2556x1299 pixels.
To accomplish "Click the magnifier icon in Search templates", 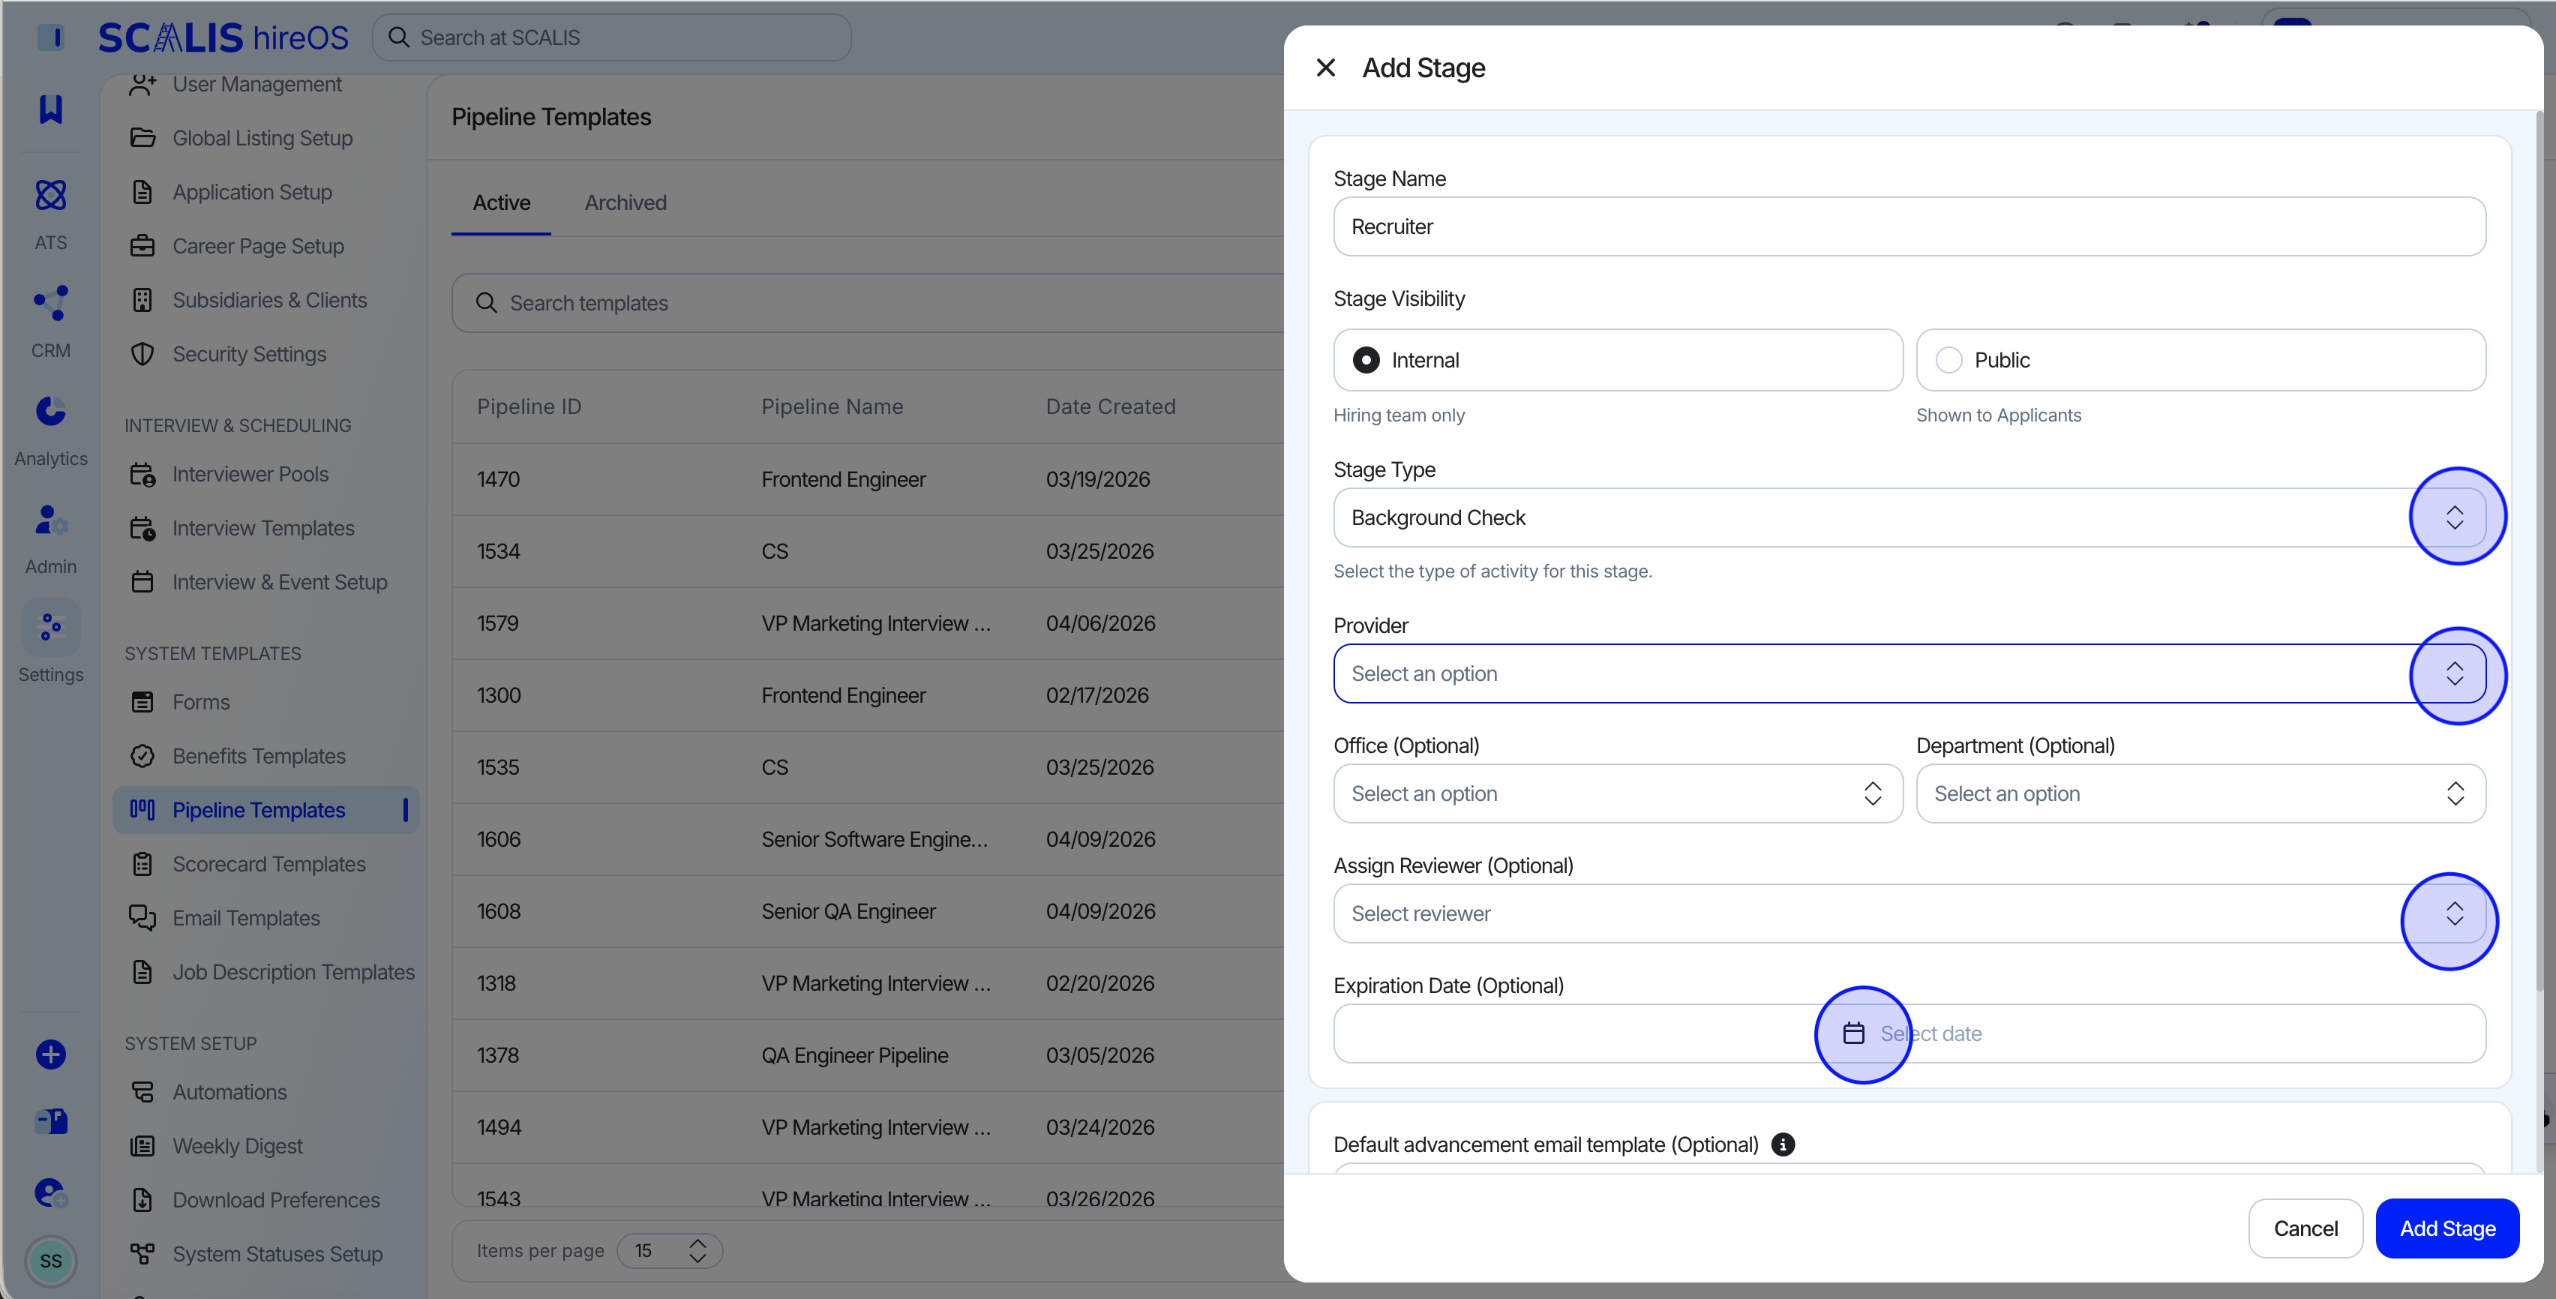I will 487,303.
